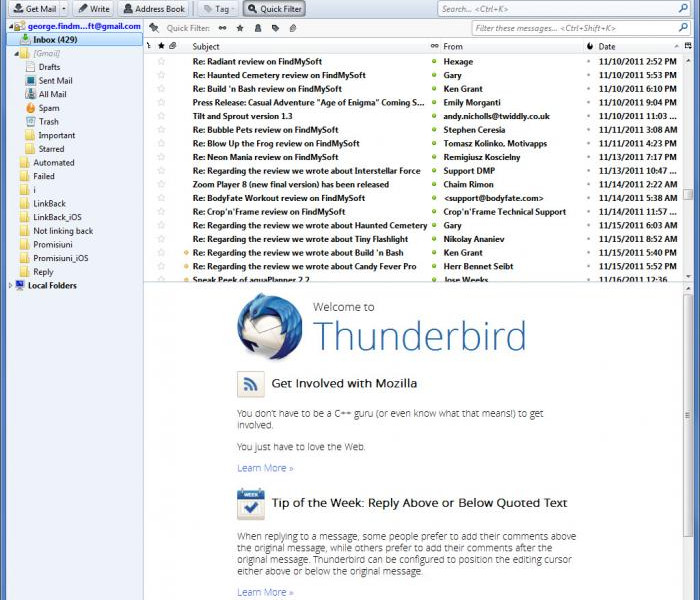Screen dimensions: 700x600
Task: Filter to show unread messages only
Action: pyautogui.click(x=222, y=28)
